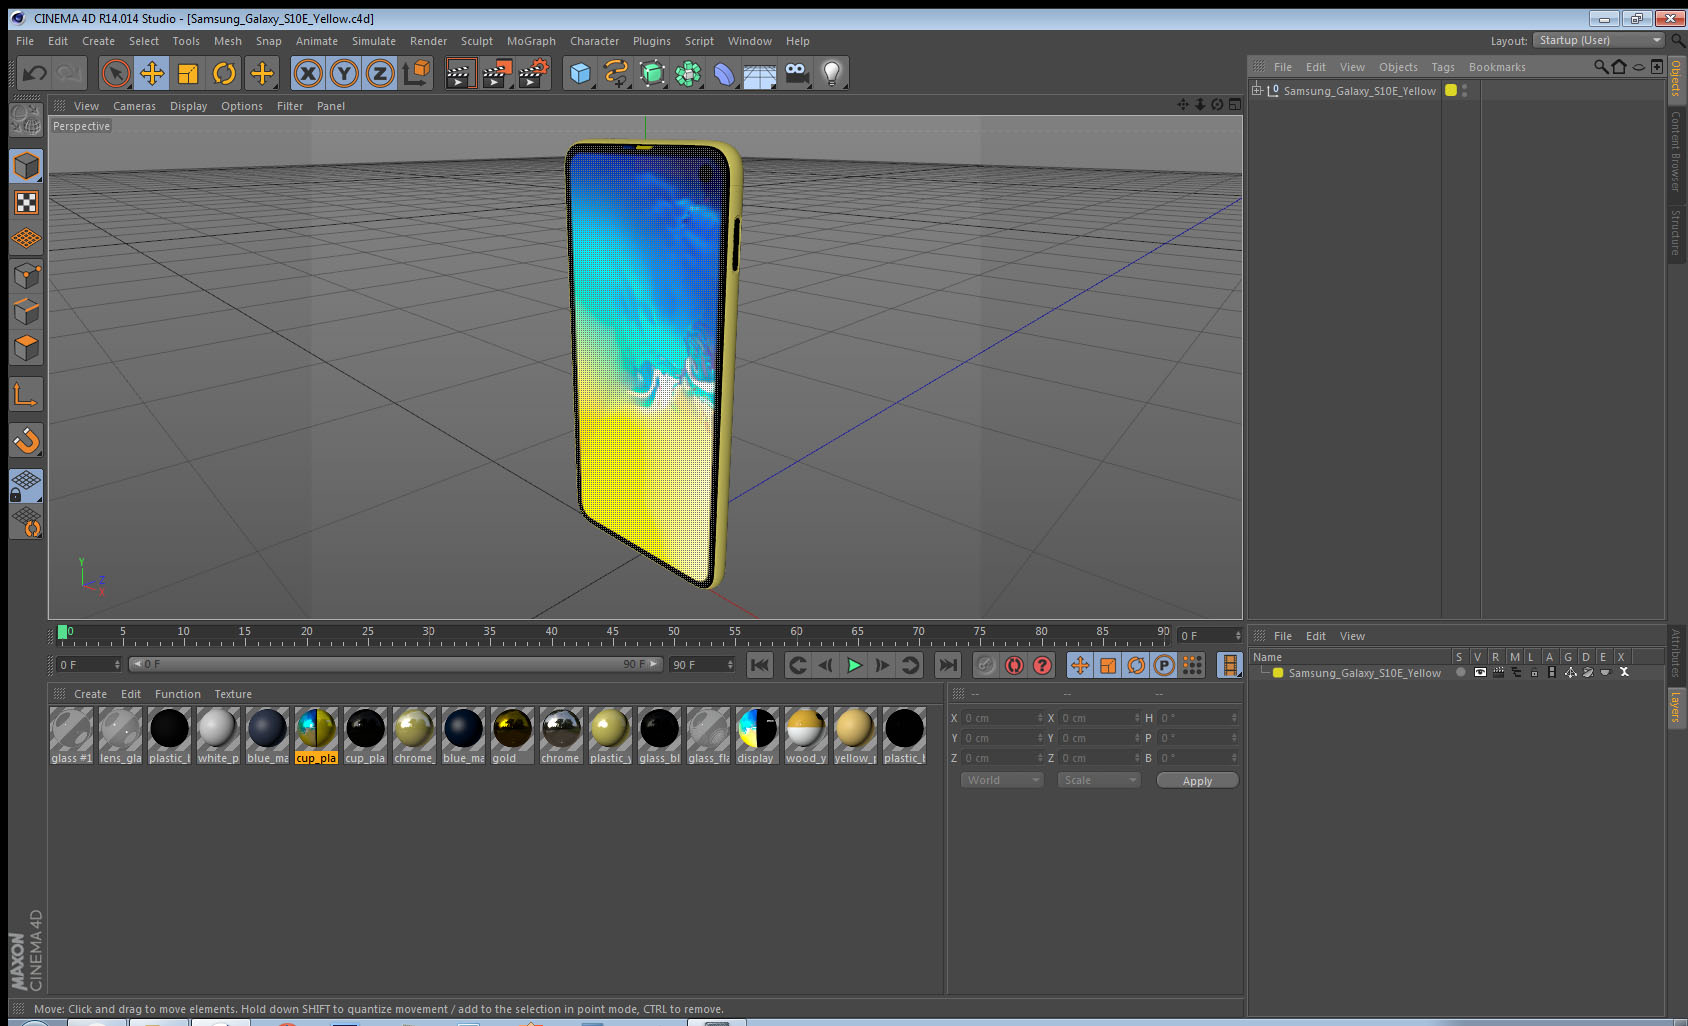The image size is (1688, 1026).
Task: Toggle X axis lock
Action: tap(308, 73)
